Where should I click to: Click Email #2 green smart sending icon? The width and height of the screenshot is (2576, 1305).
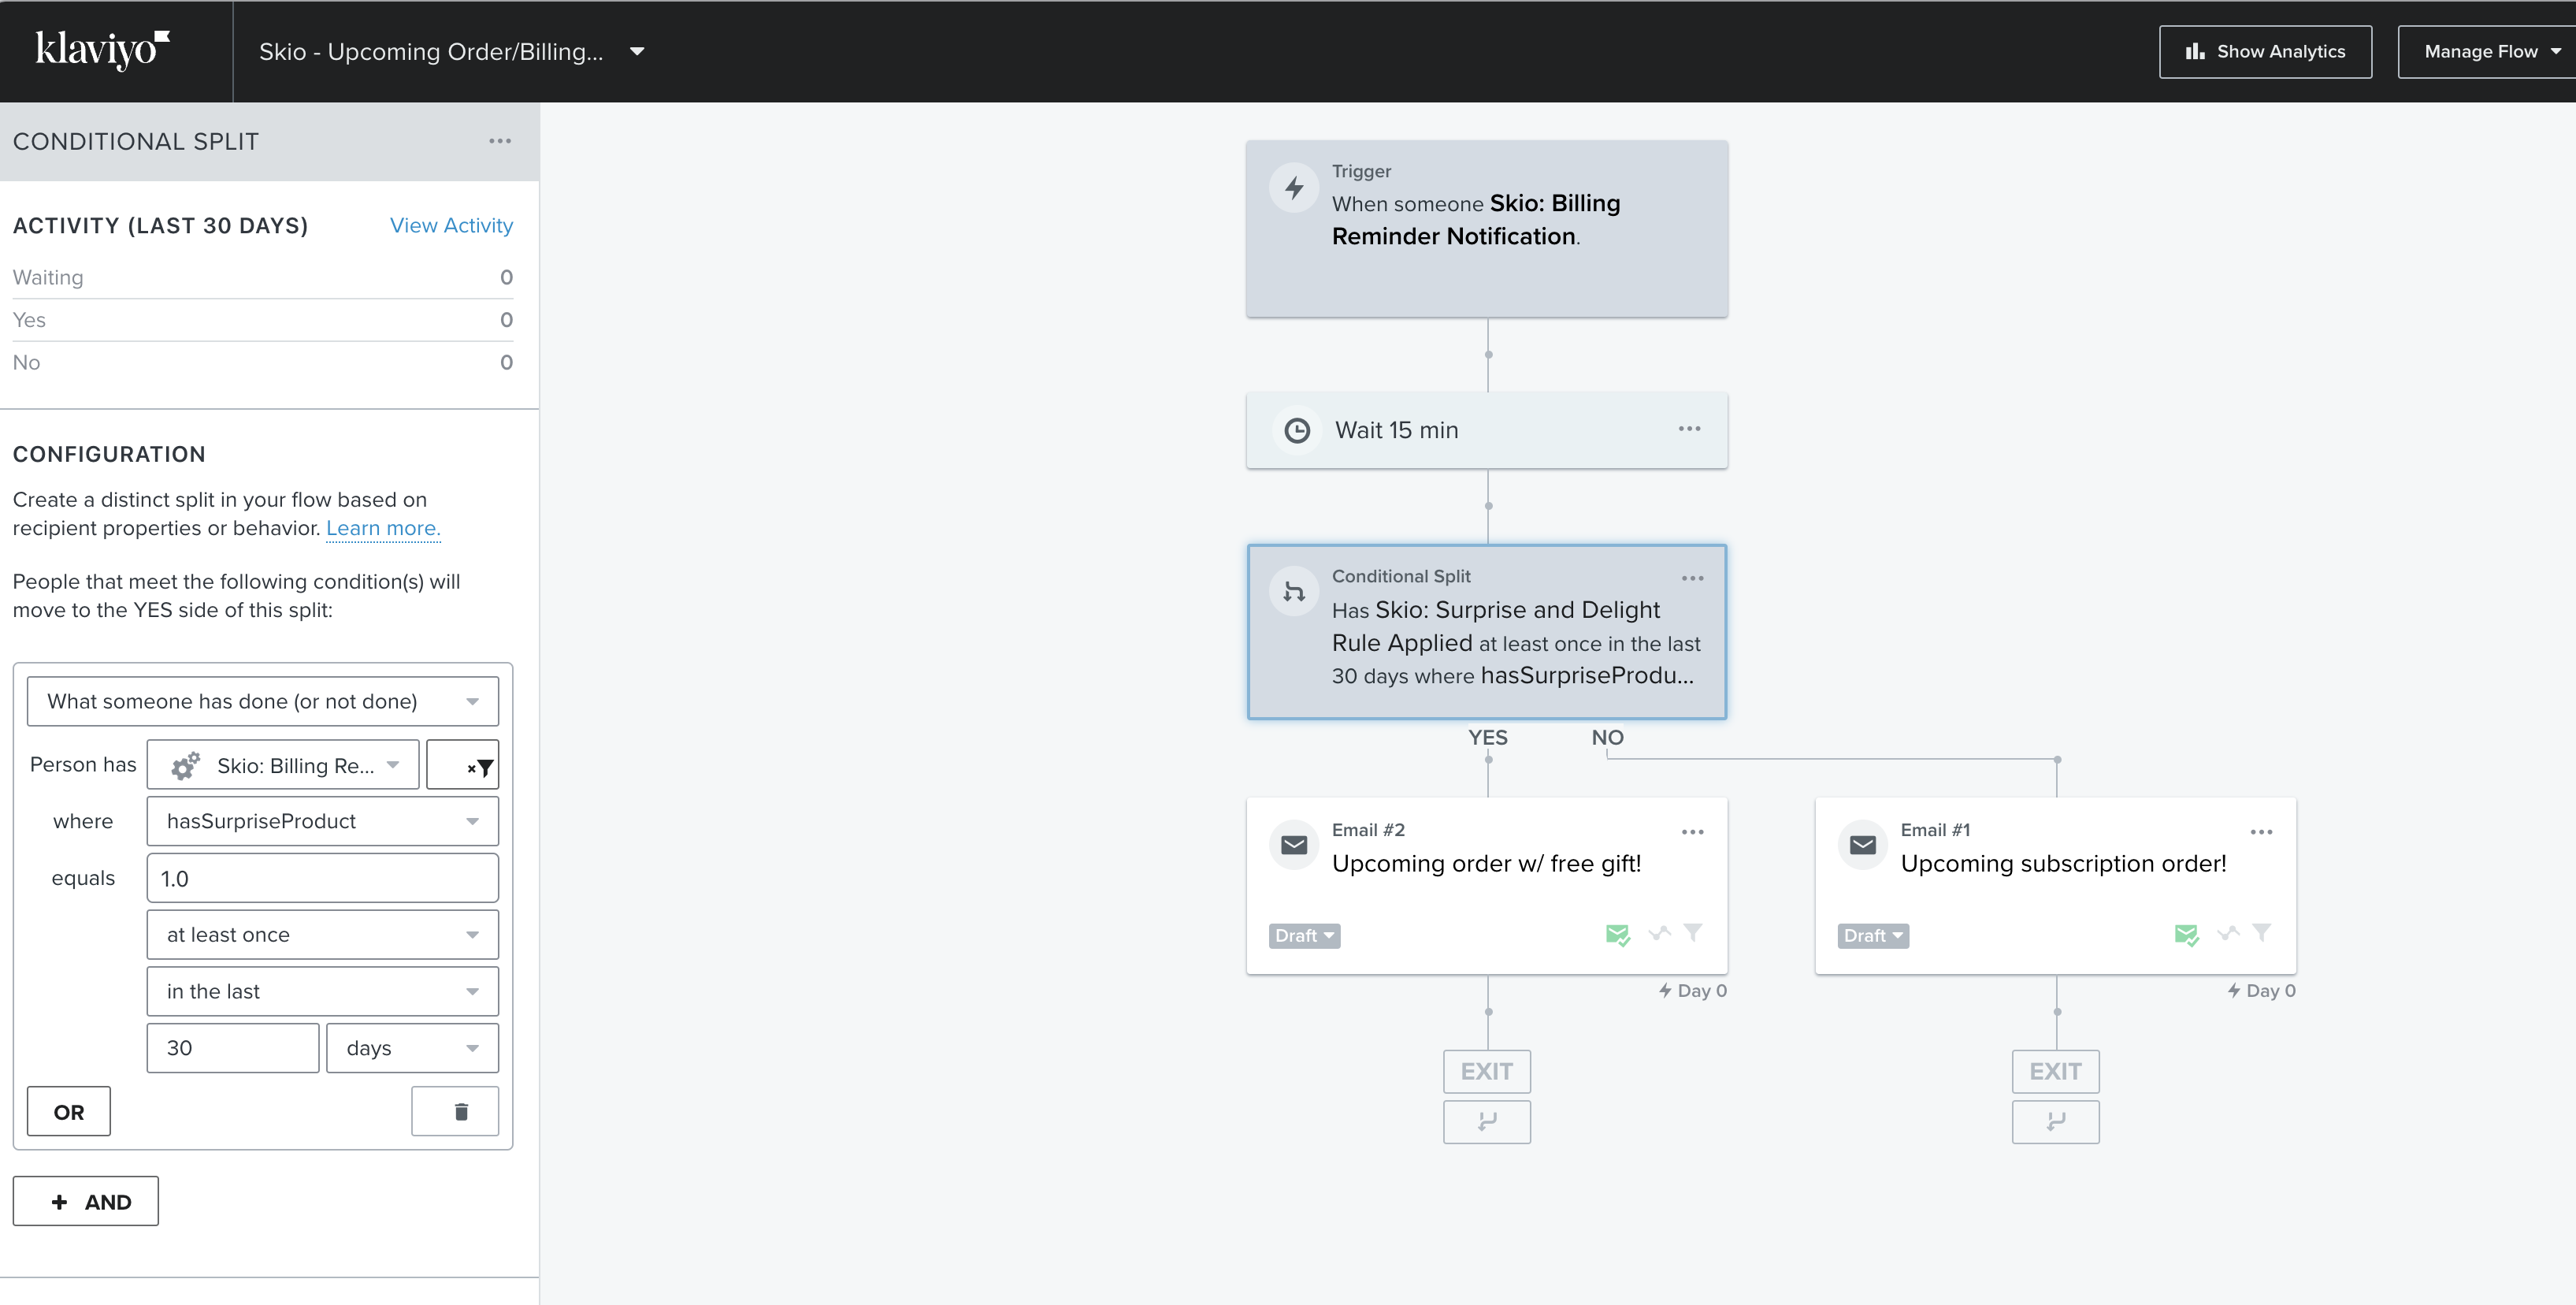(x=1617, y=935)
